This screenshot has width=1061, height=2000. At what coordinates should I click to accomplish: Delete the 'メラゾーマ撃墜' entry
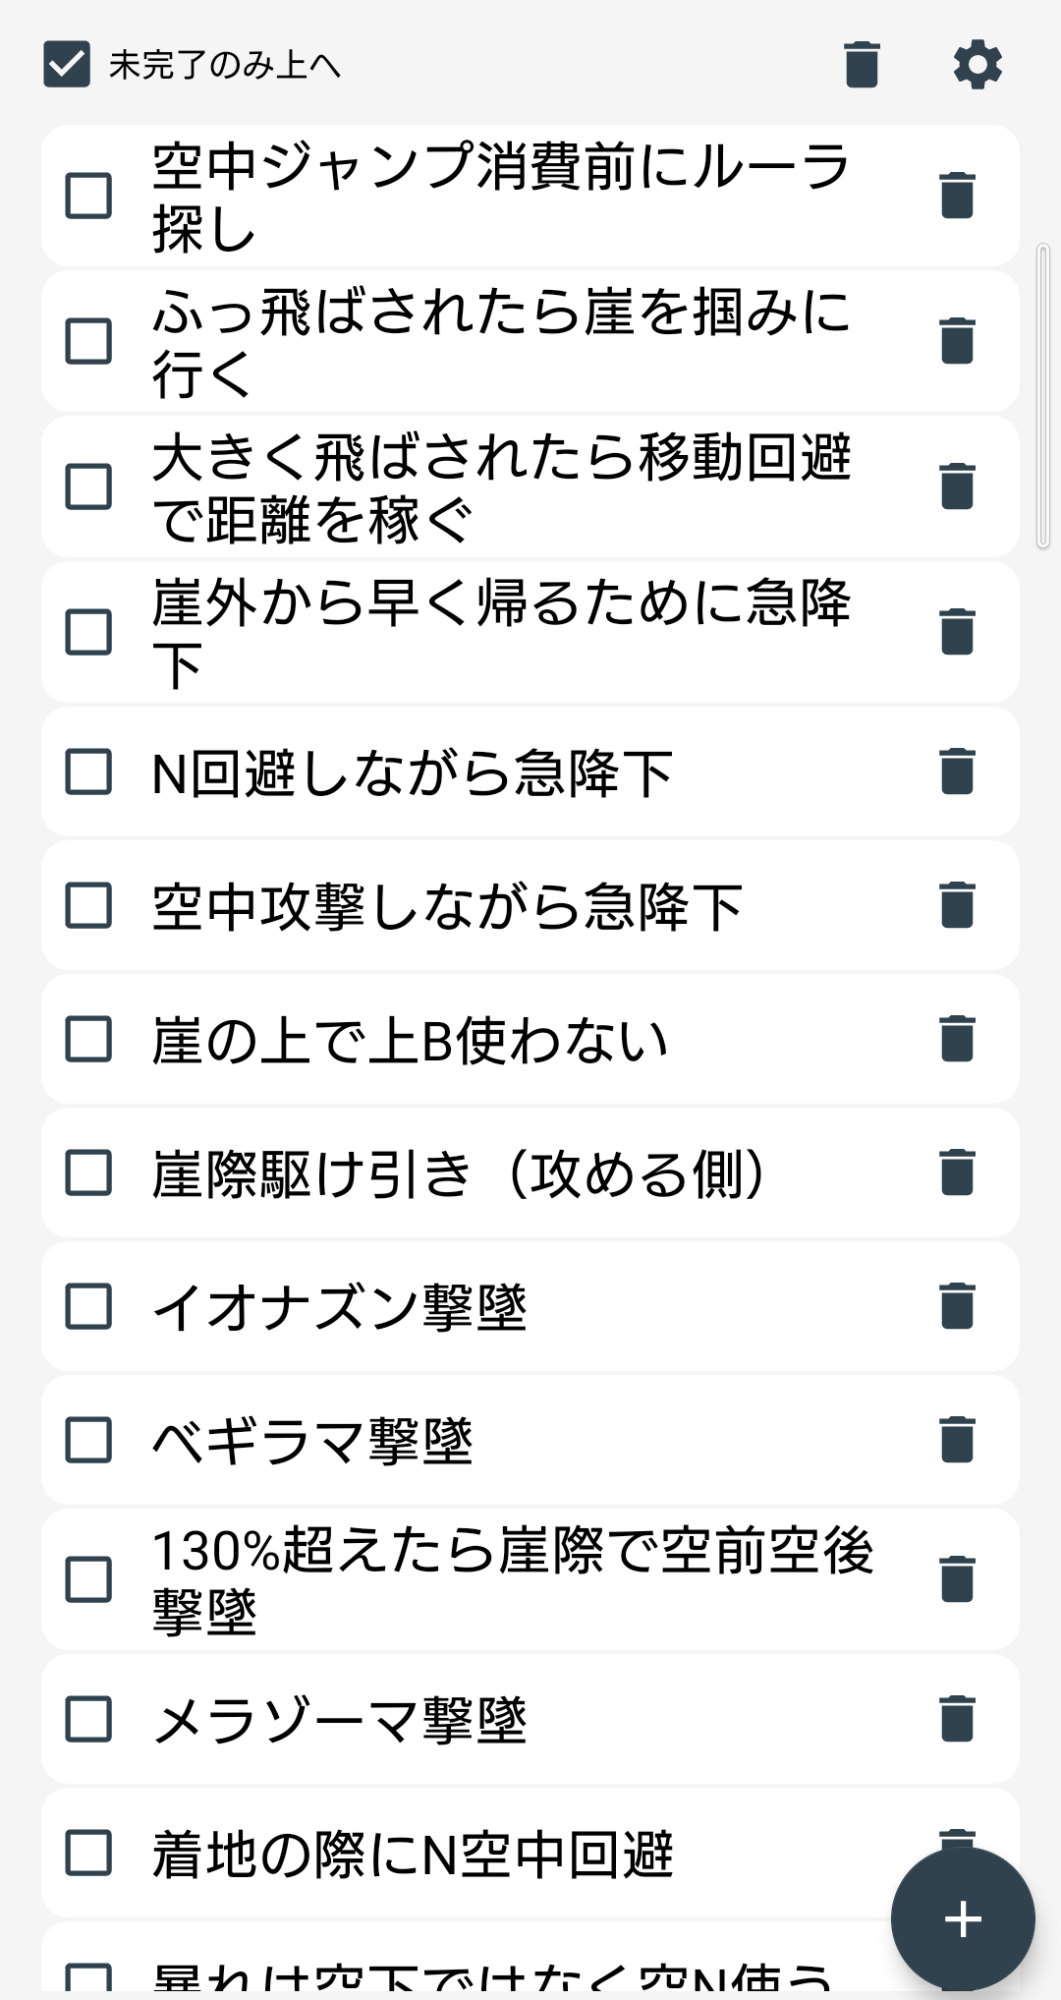coord(957,1720)
